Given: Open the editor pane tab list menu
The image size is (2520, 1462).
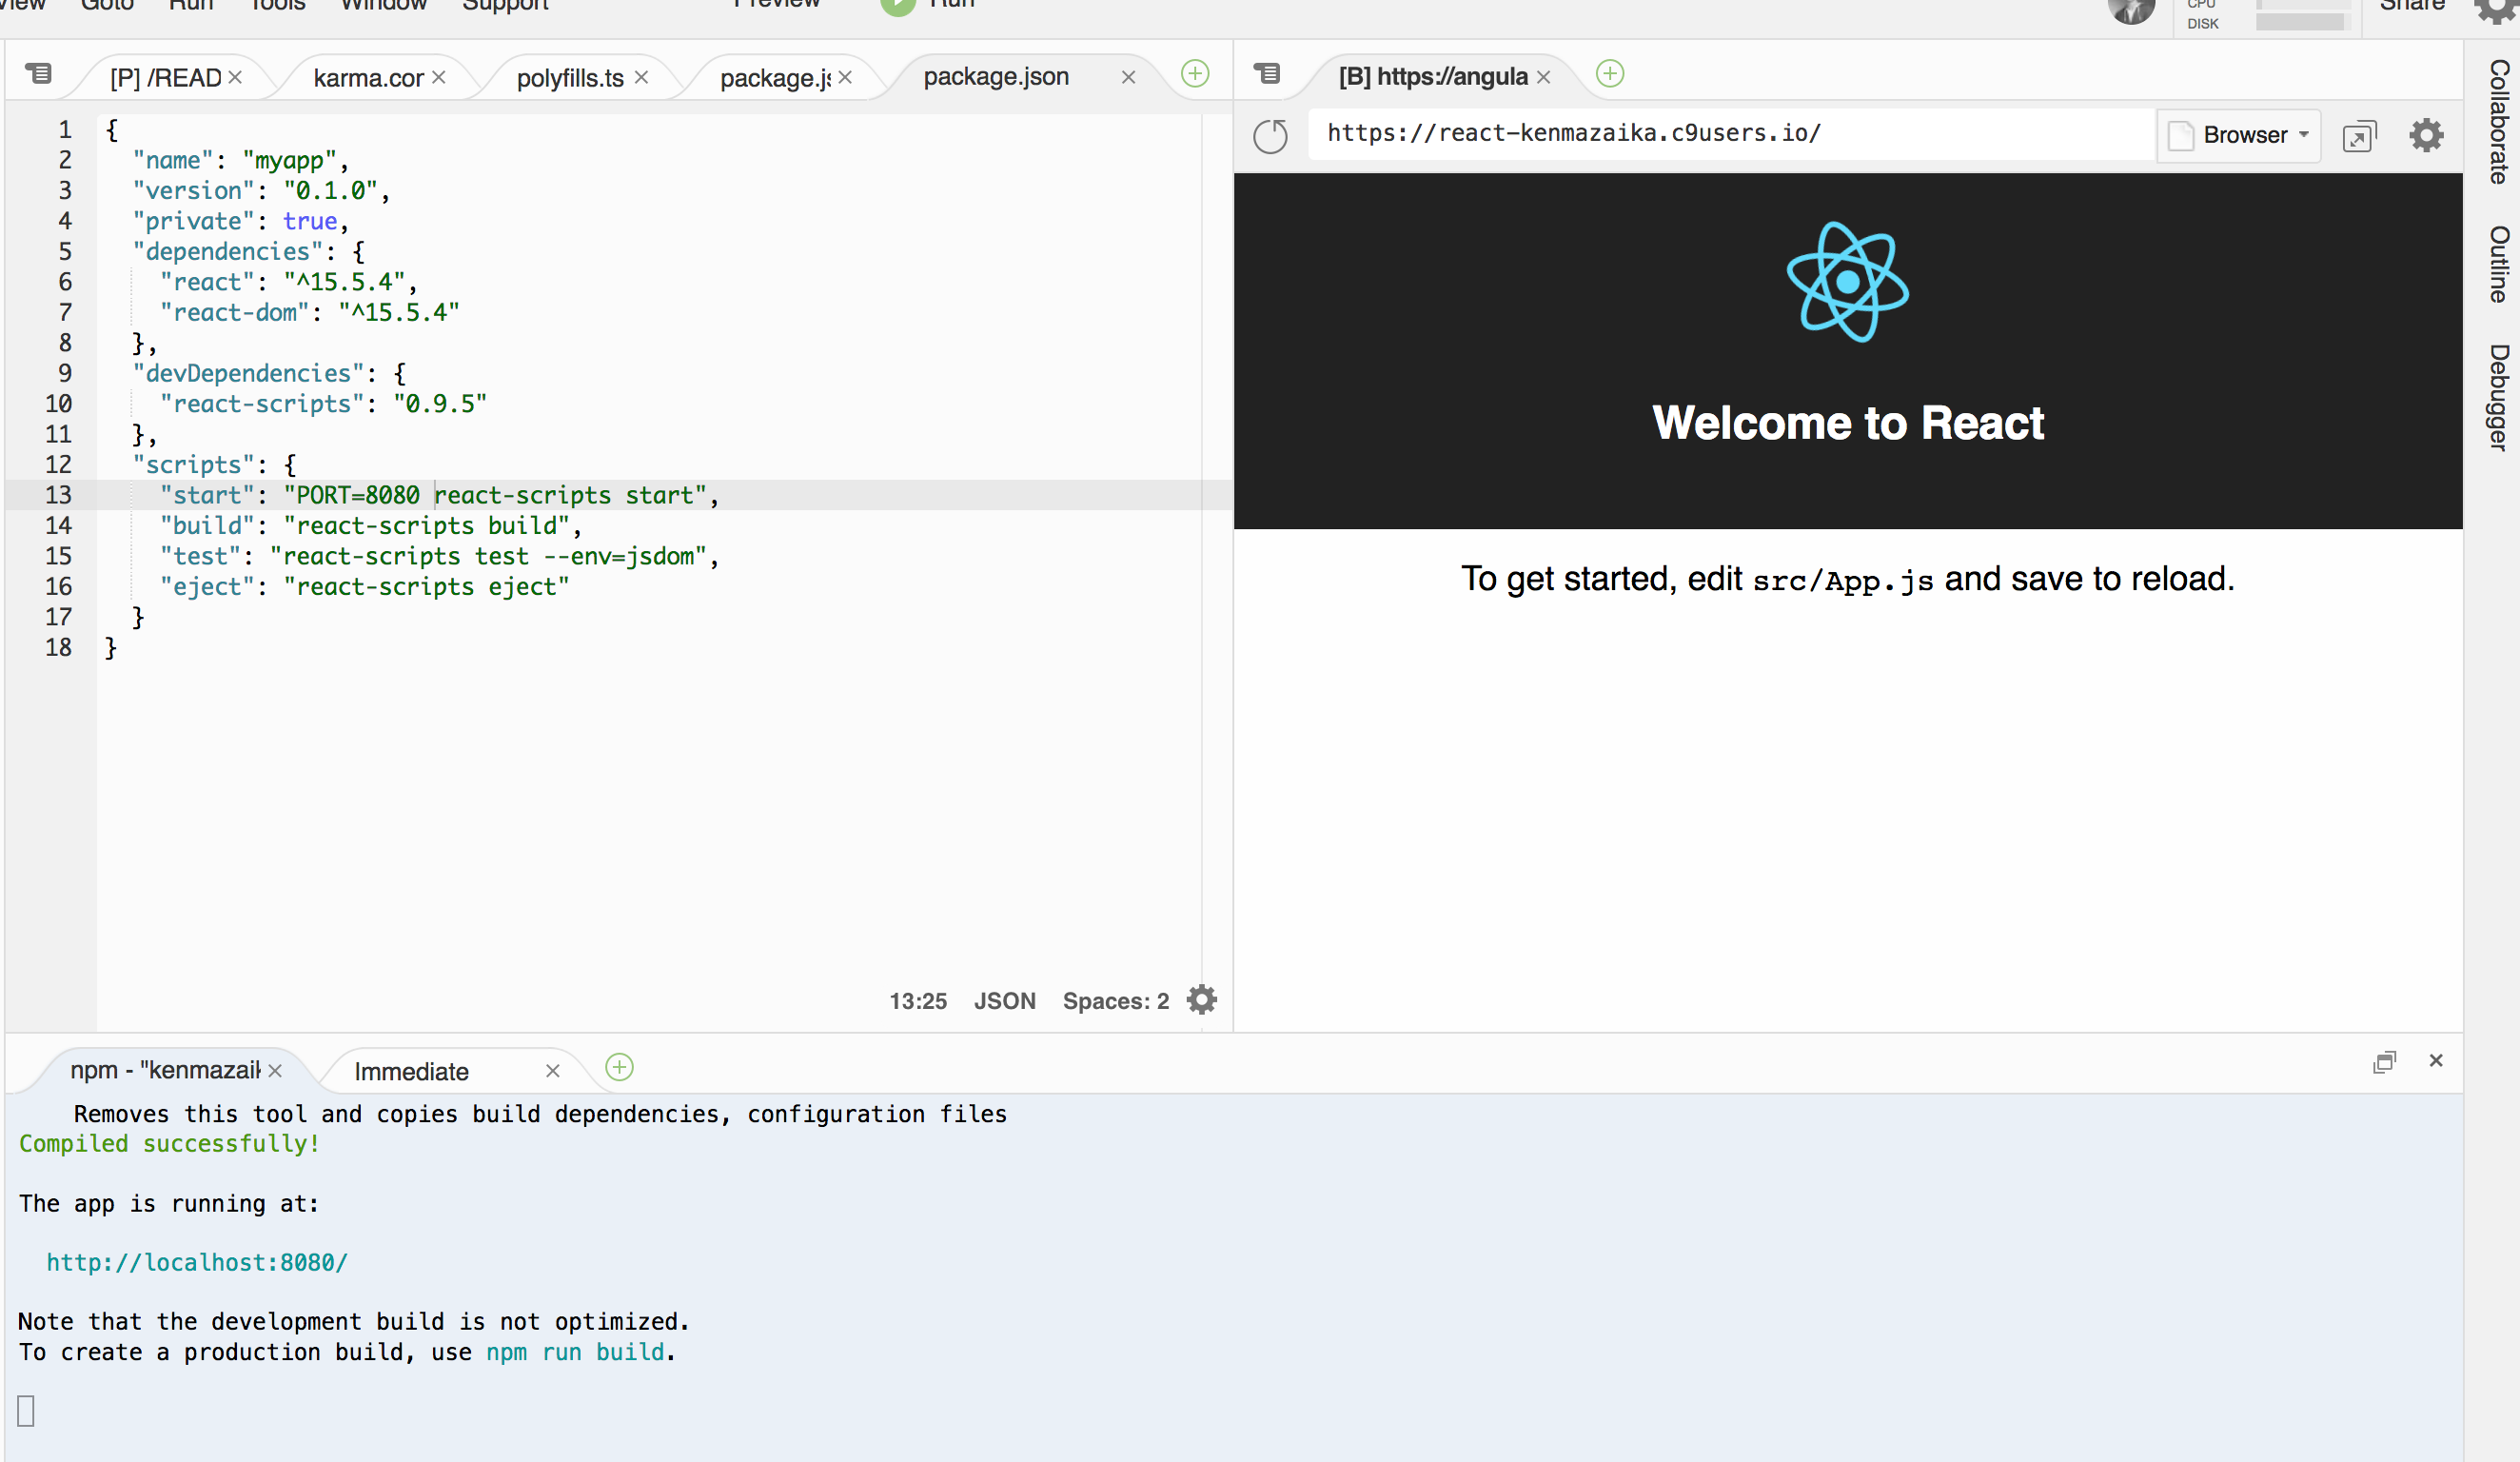Looking at the screenshot, I should point(39,74).
